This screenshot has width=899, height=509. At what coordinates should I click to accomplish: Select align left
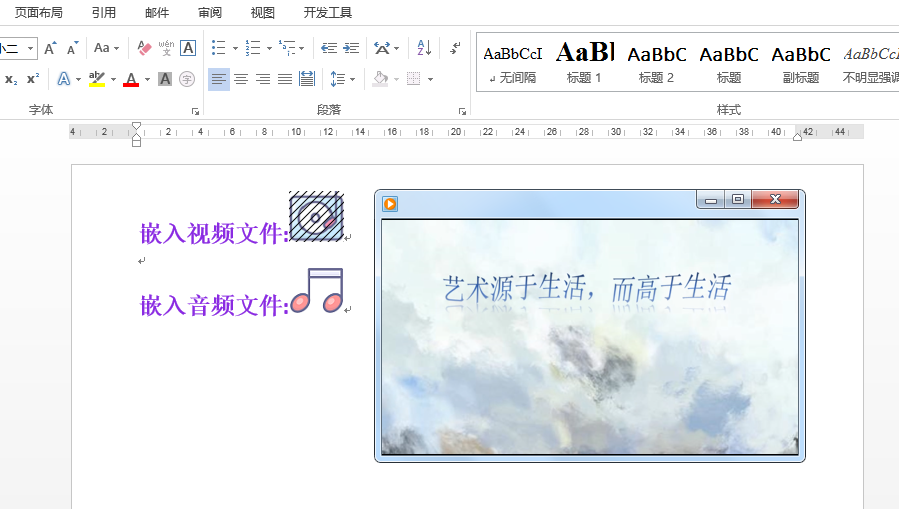pos(218,79)
